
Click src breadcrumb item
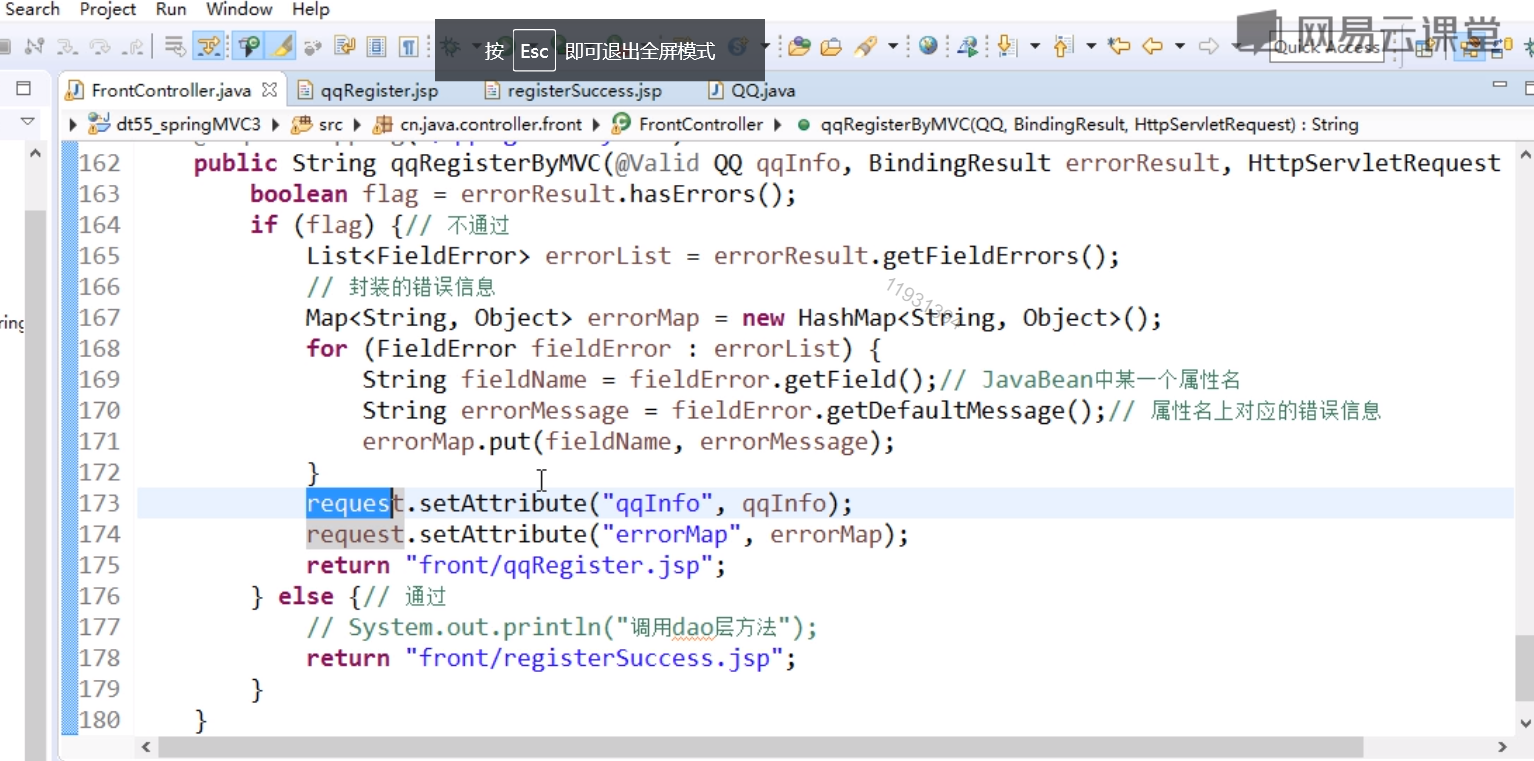click(317, 124)
